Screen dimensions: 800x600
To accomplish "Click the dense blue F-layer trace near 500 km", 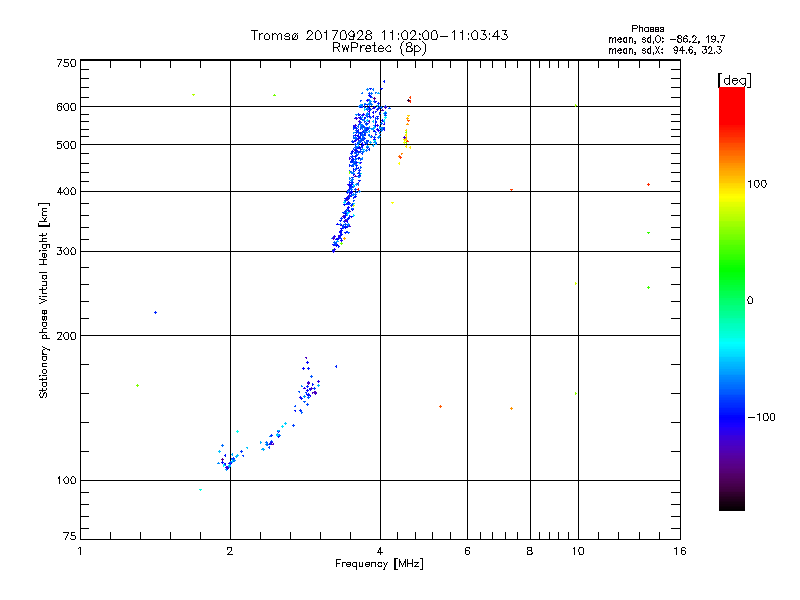I will click(360, 145).
